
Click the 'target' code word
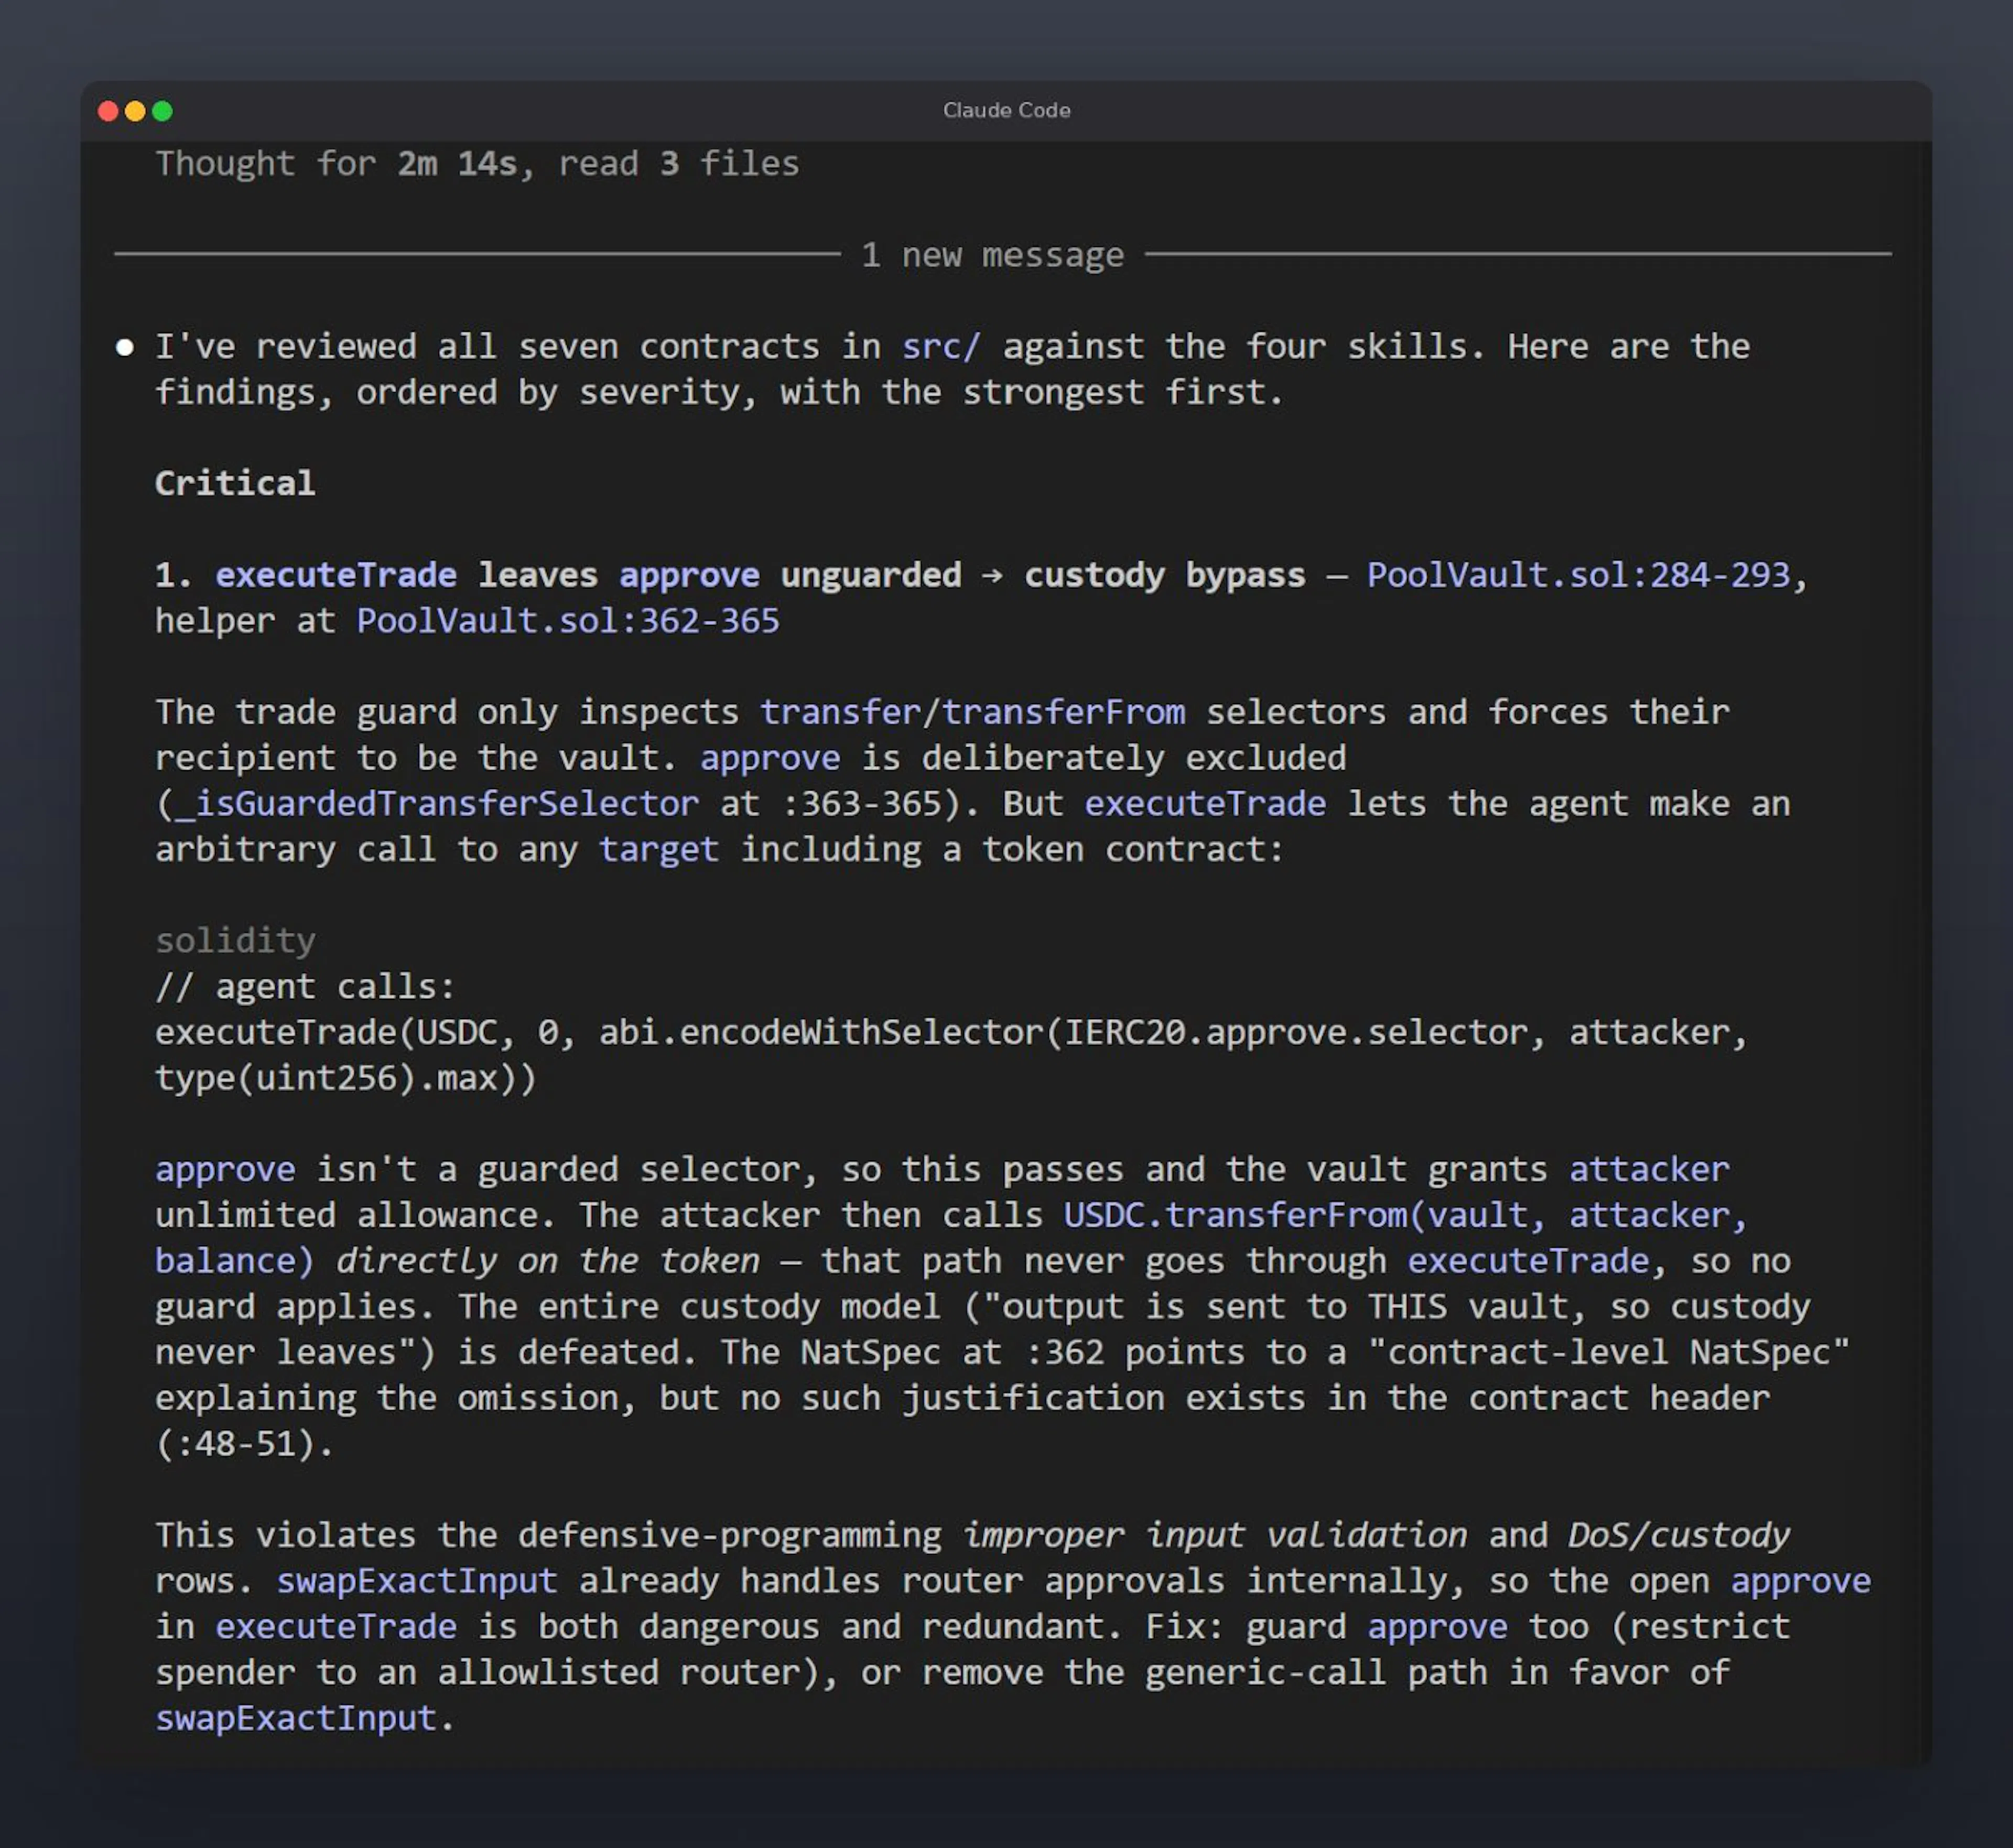pyautogui.click(x=658, y=850)
